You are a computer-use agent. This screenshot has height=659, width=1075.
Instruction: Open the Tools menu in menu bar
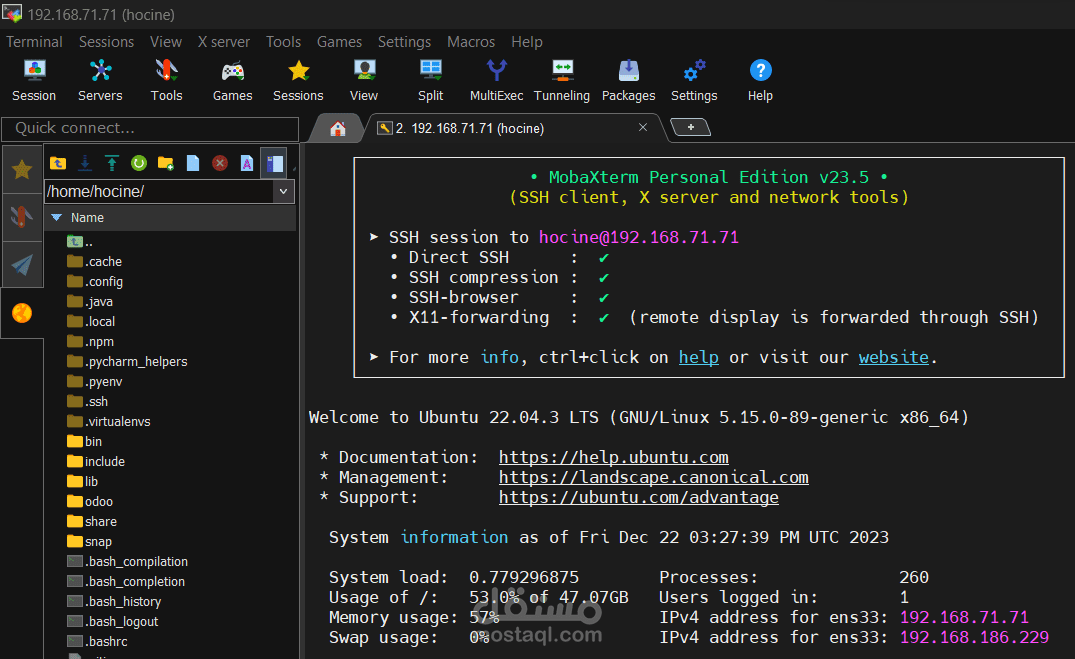(284, 42)
